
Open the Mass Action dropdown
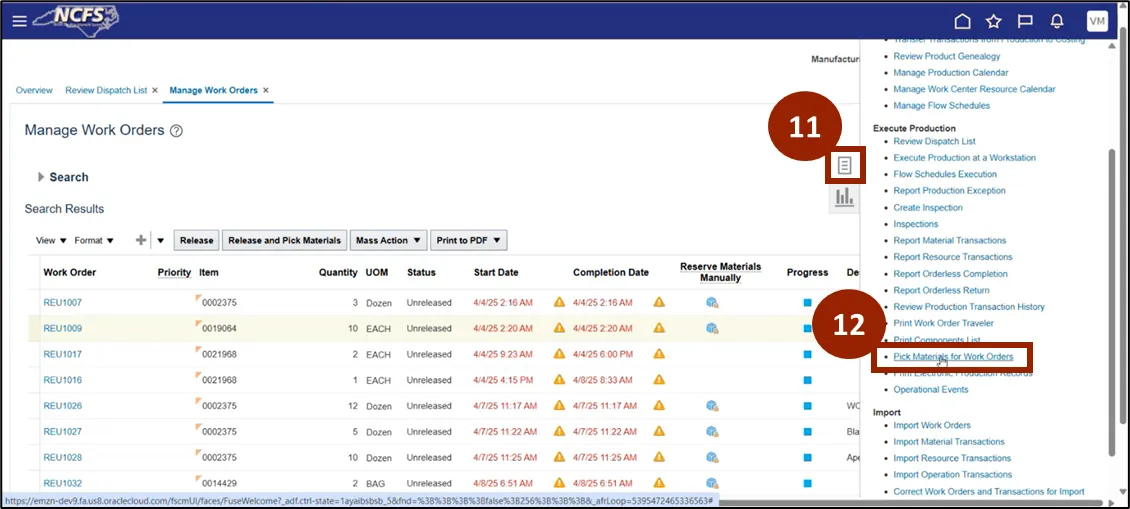pos(388,240)
